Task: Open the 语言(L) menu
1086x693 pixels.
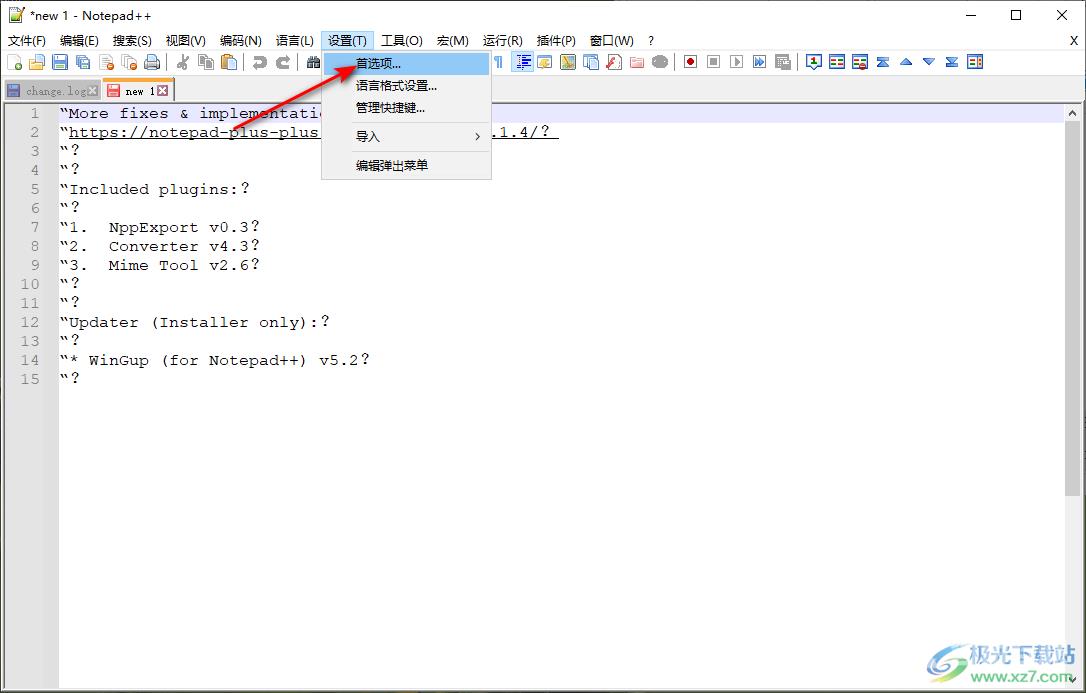Action: click(295, 41)
